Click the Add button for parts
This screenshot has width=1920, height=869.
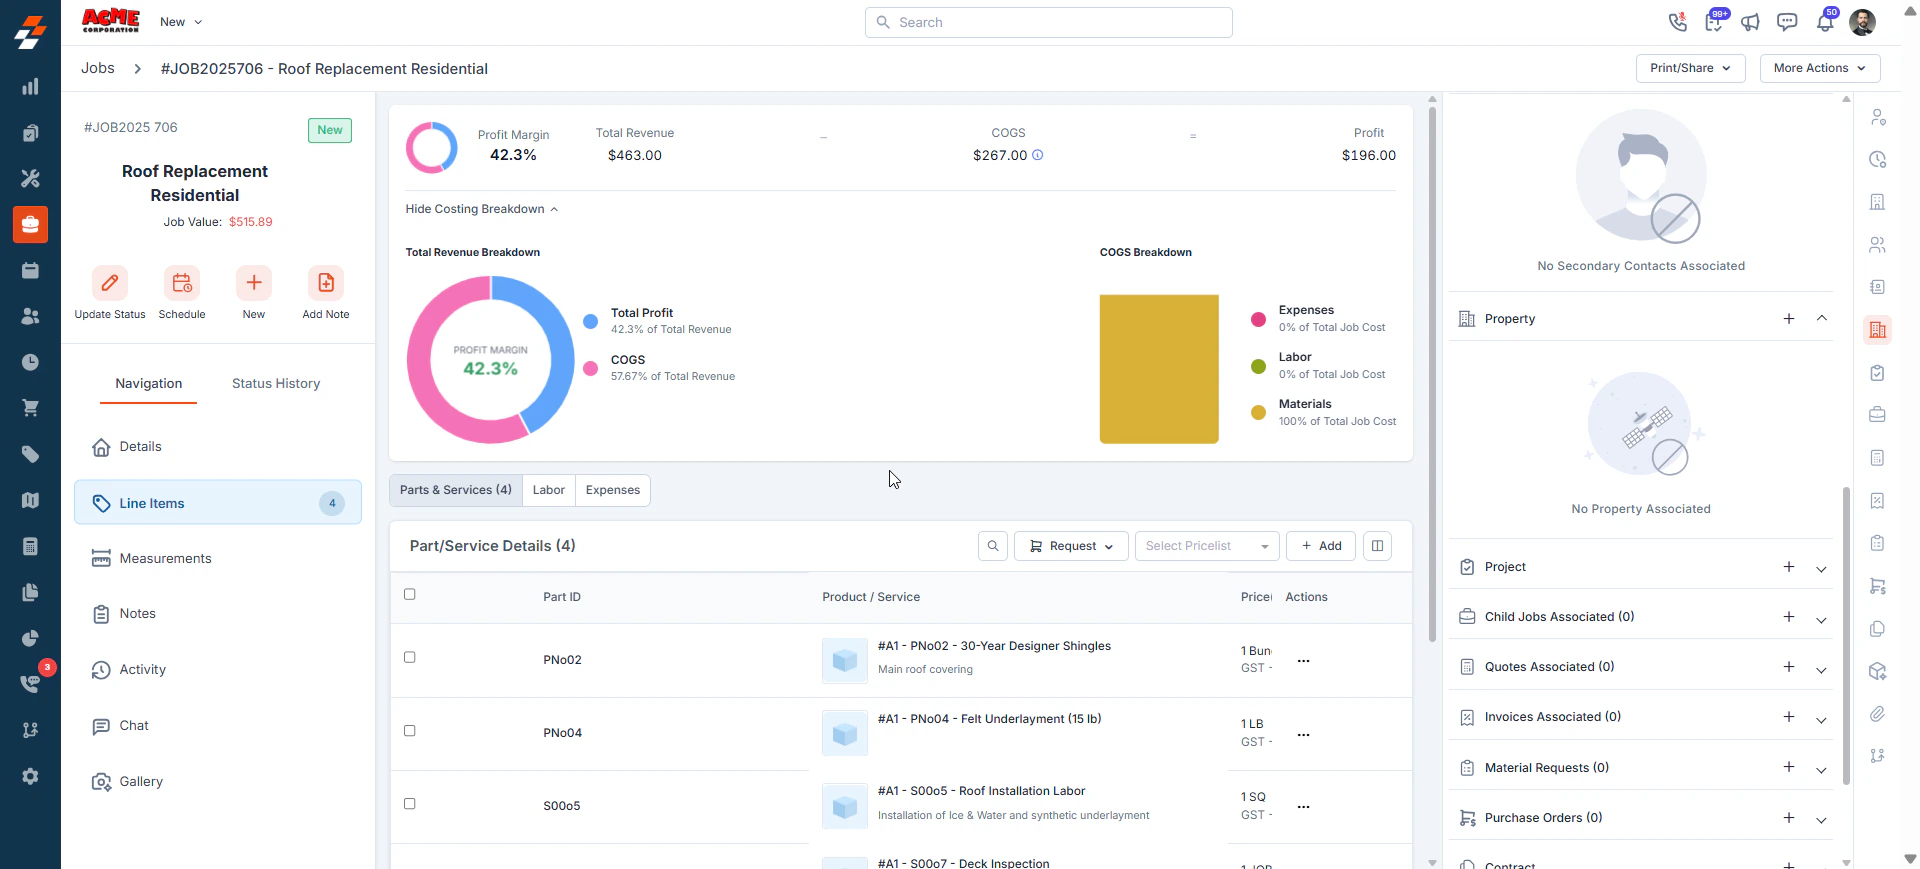click(x=1321, y=546)
